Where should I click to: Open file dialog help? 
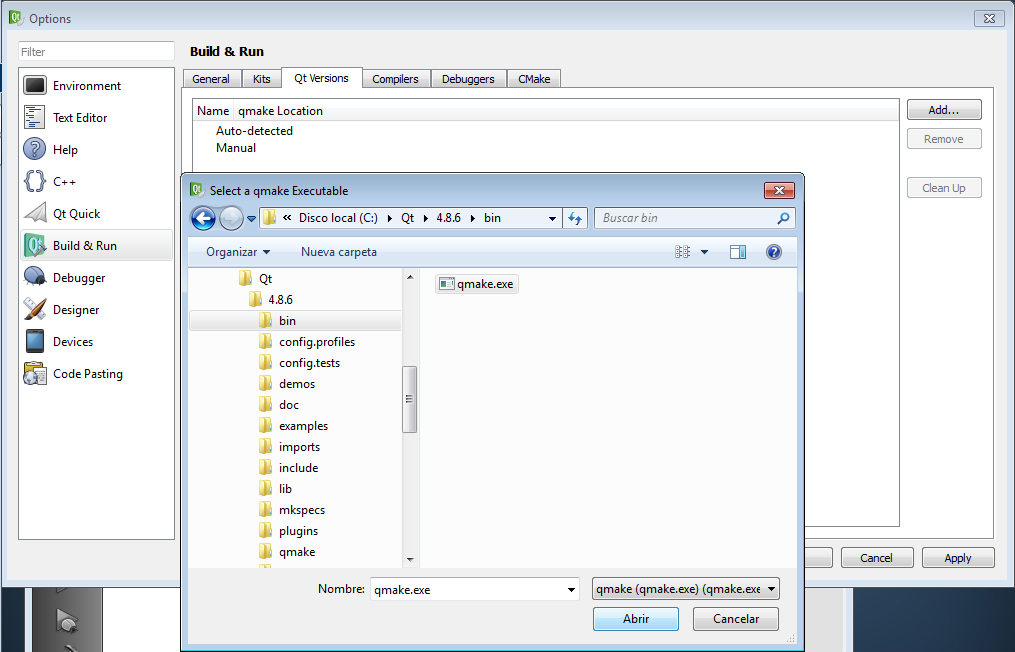click(x=774, y=252)
